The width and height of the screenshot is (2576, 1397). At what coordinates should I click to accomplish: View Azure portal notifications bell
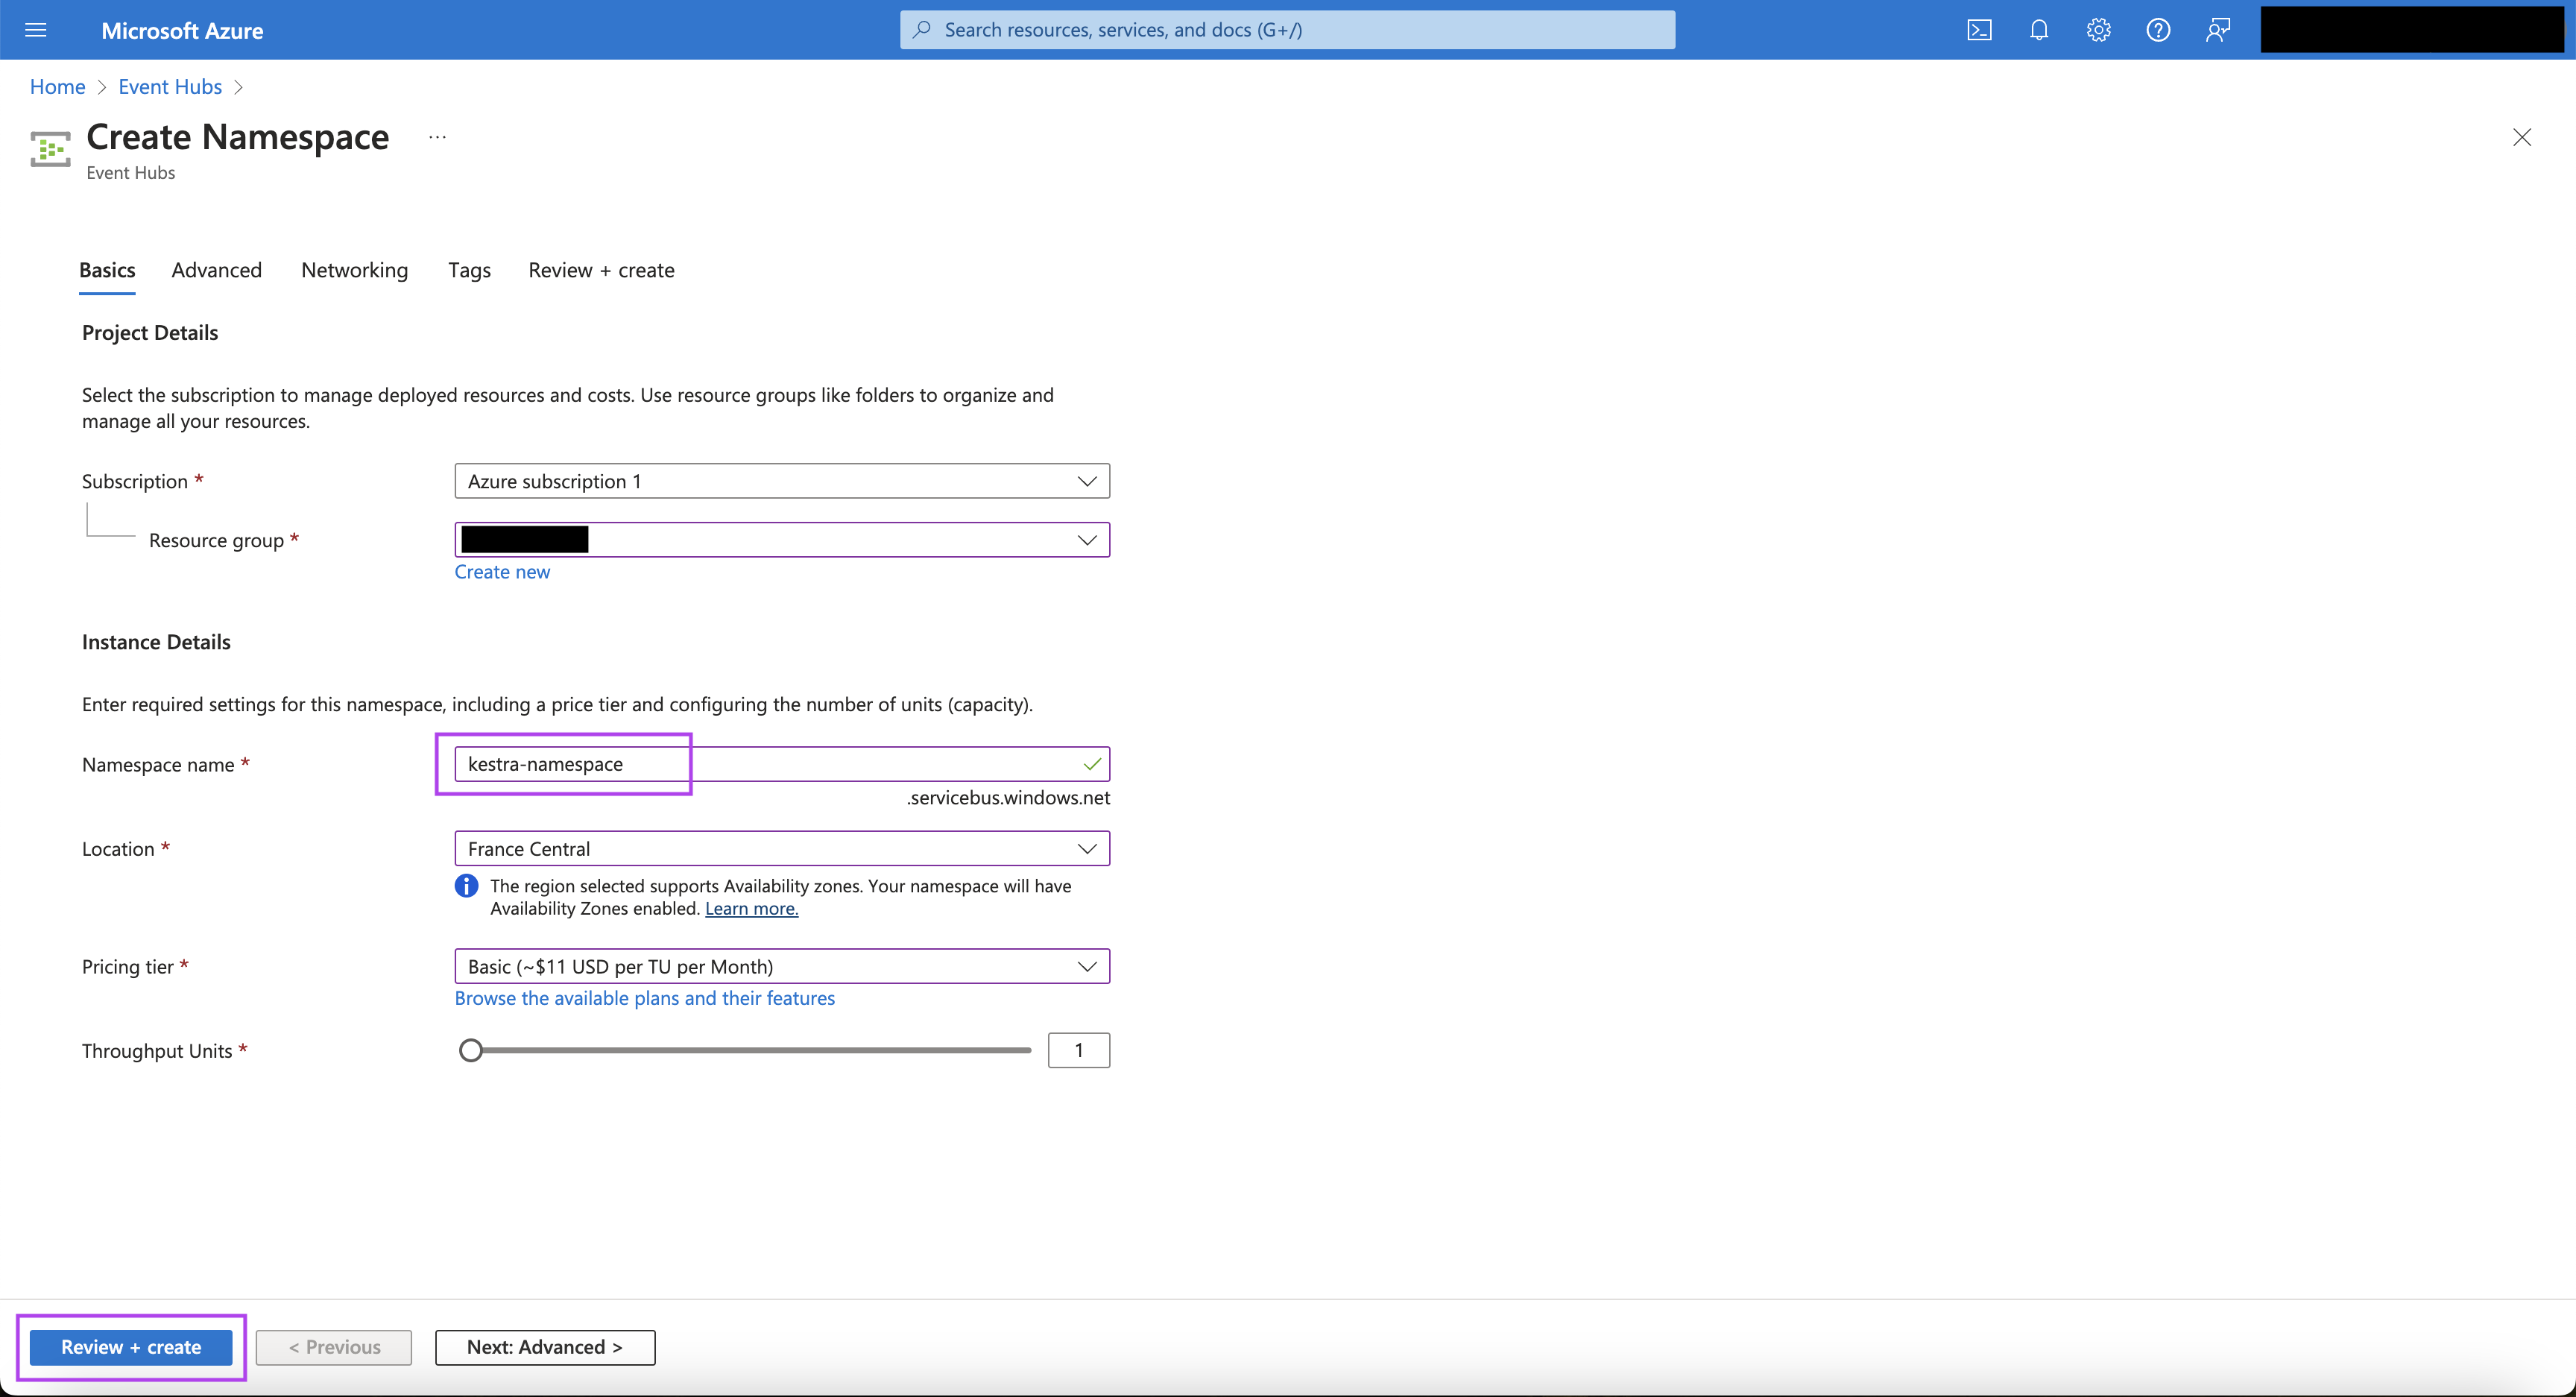2038,29
